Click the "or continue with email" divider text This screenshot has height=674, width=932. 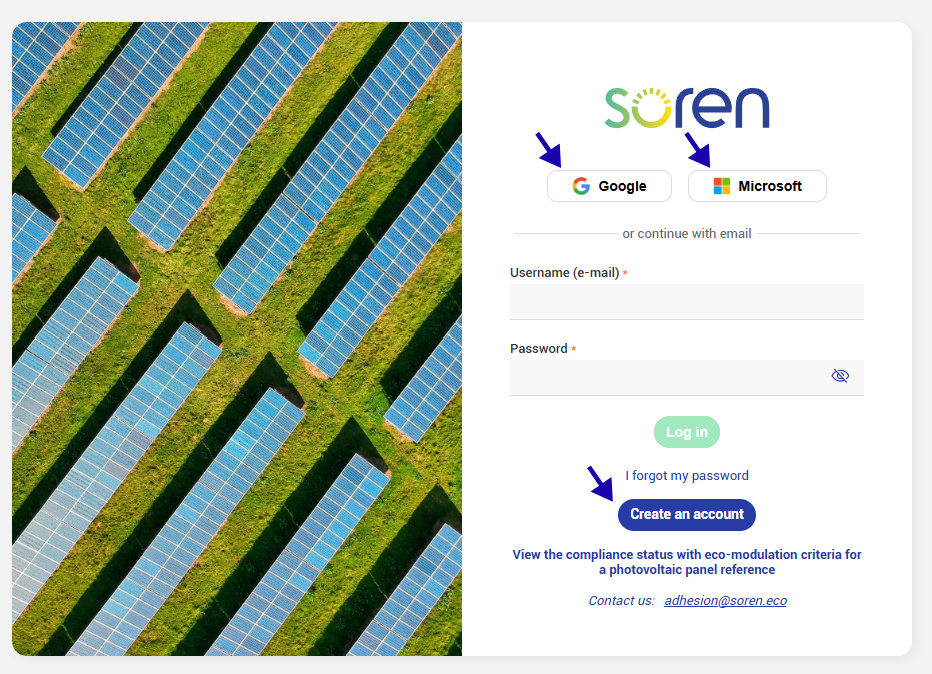click(687, 234)
